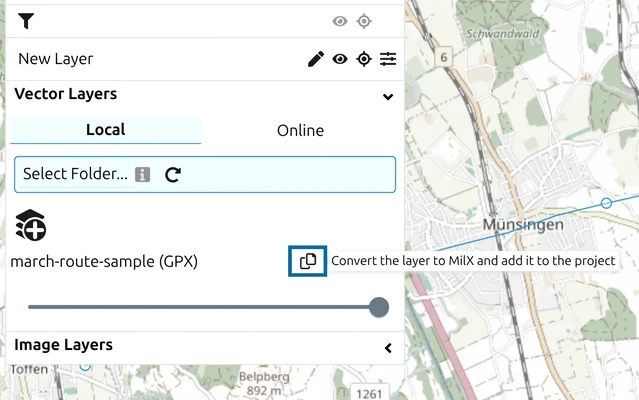The height and width of the screenshot is (400, 639).
Task: Open the layer filter funnel icon
Action: pyautogui.click(x=26, y=21)
